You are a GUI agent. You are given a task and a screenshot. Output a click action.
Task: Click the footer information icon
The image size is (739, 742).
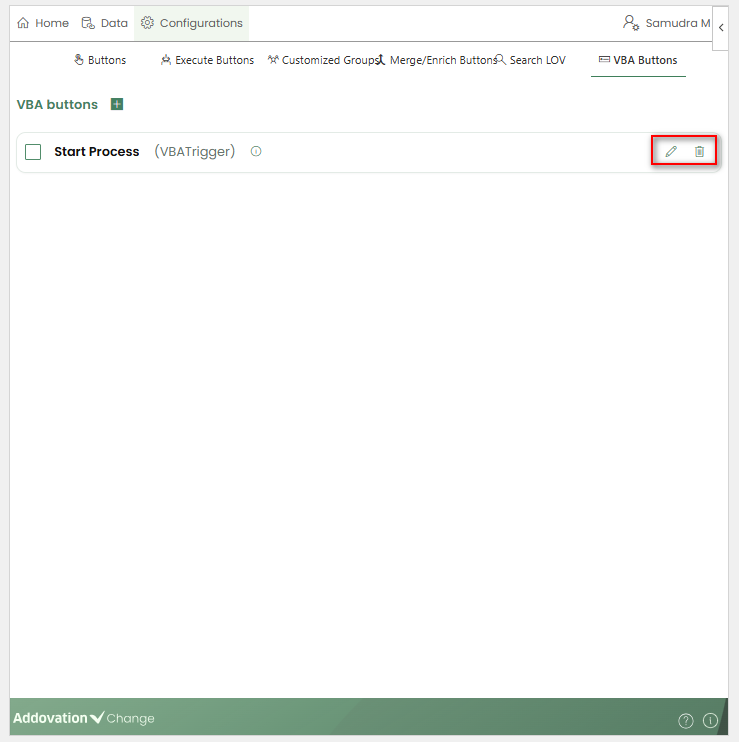(711, 720)
